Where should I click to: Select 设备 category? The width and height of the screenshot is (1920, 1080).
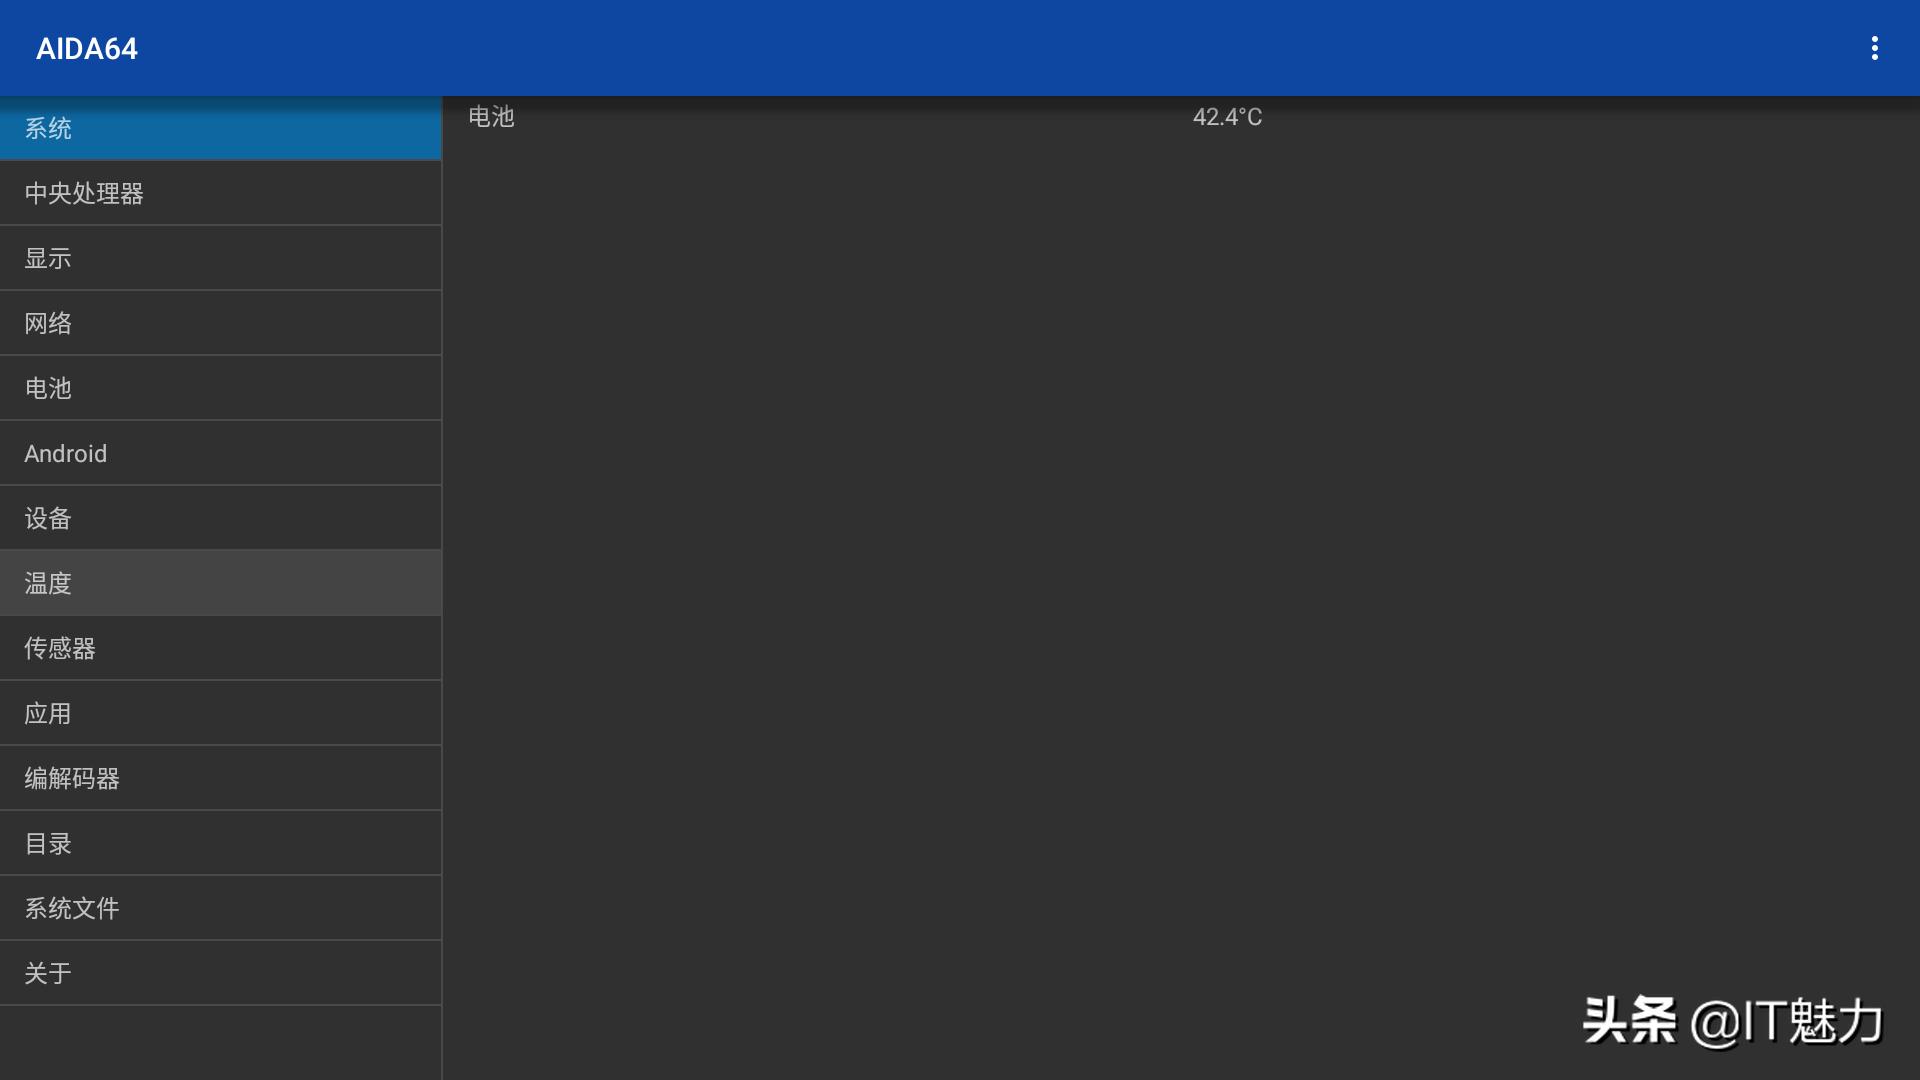click(220, 518)
